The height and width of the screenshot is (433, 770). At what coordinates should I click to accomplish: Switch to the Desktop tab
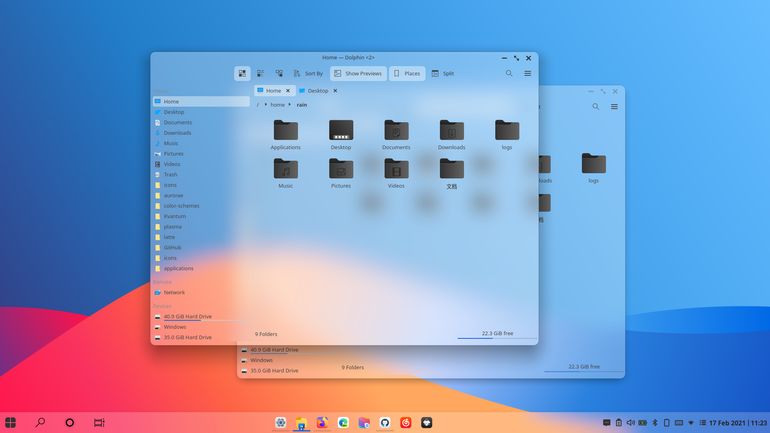pos(318,91)
